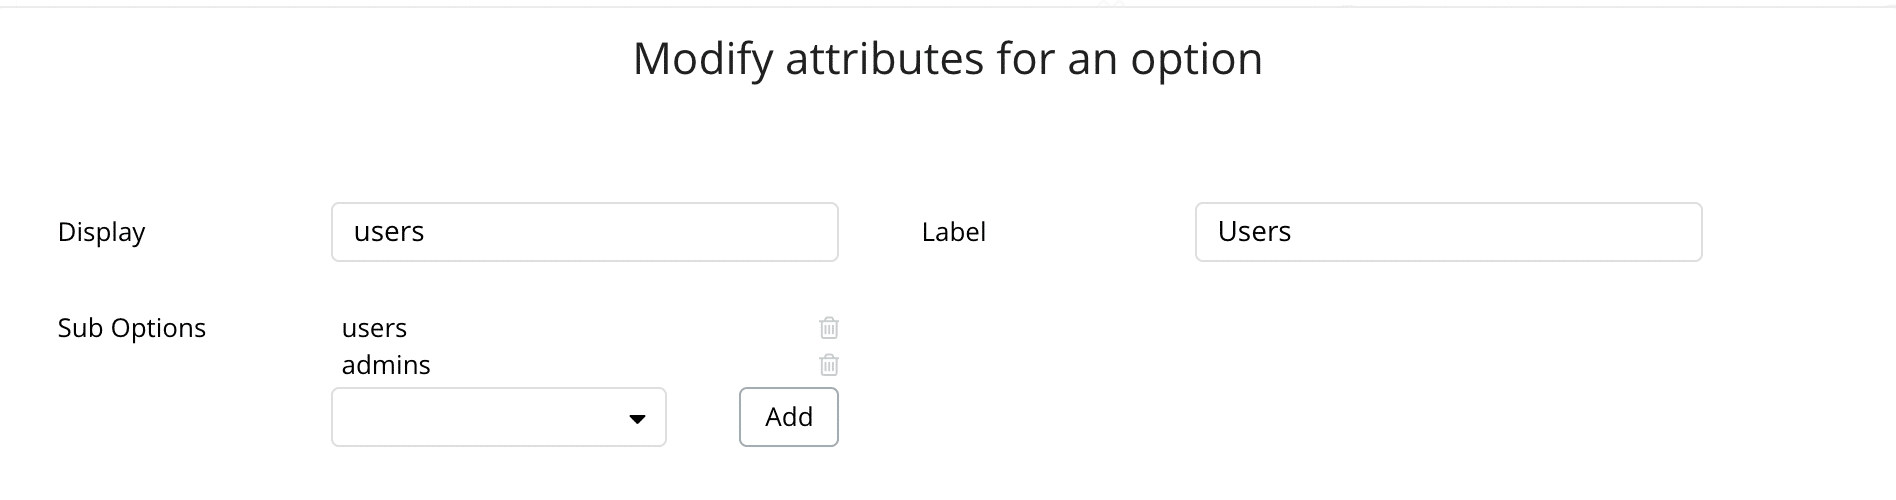Select the "admins" sub option entry
Screen dimensions: 1896x500
point(386,365)
